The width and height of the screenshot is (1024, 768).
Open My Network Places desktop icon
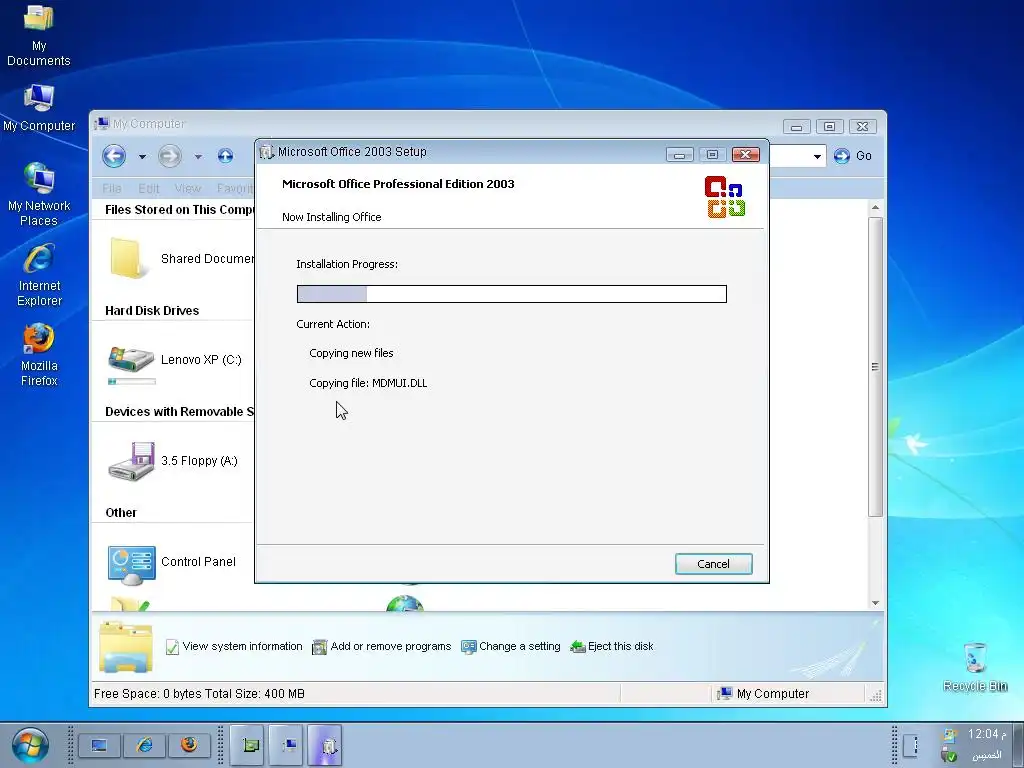(39, 195)
